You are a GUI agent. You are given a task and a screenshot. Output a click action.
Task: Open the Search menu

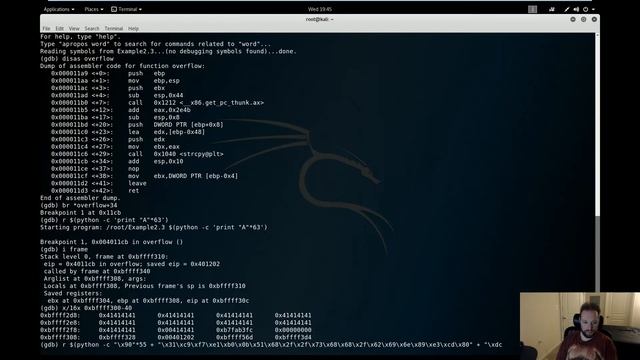92,29
